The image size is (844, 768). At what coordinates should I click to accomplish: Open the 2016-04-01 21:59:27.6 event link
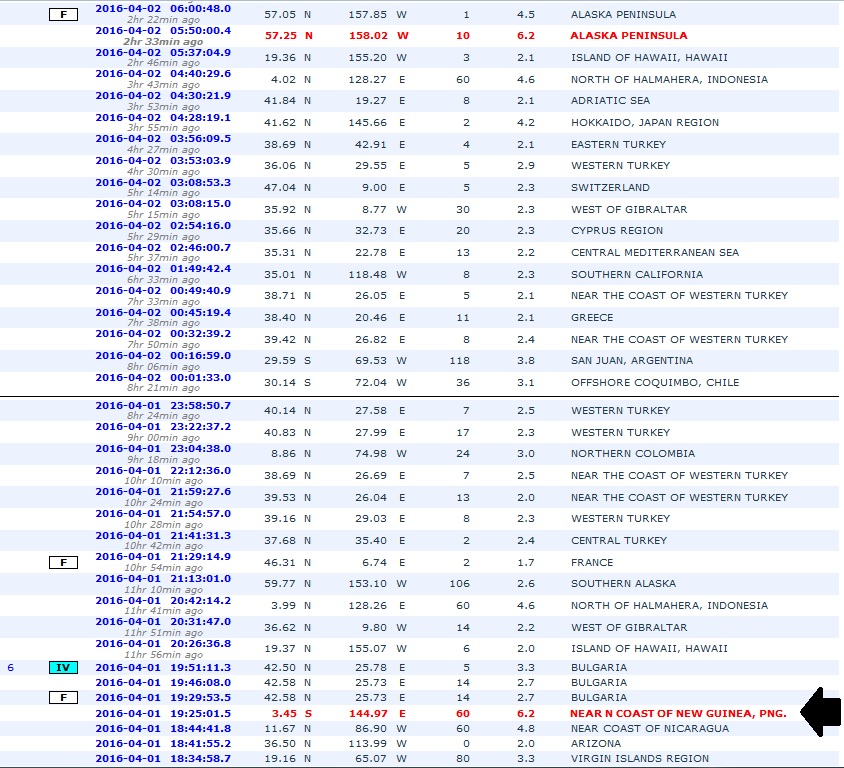[163, 491]
